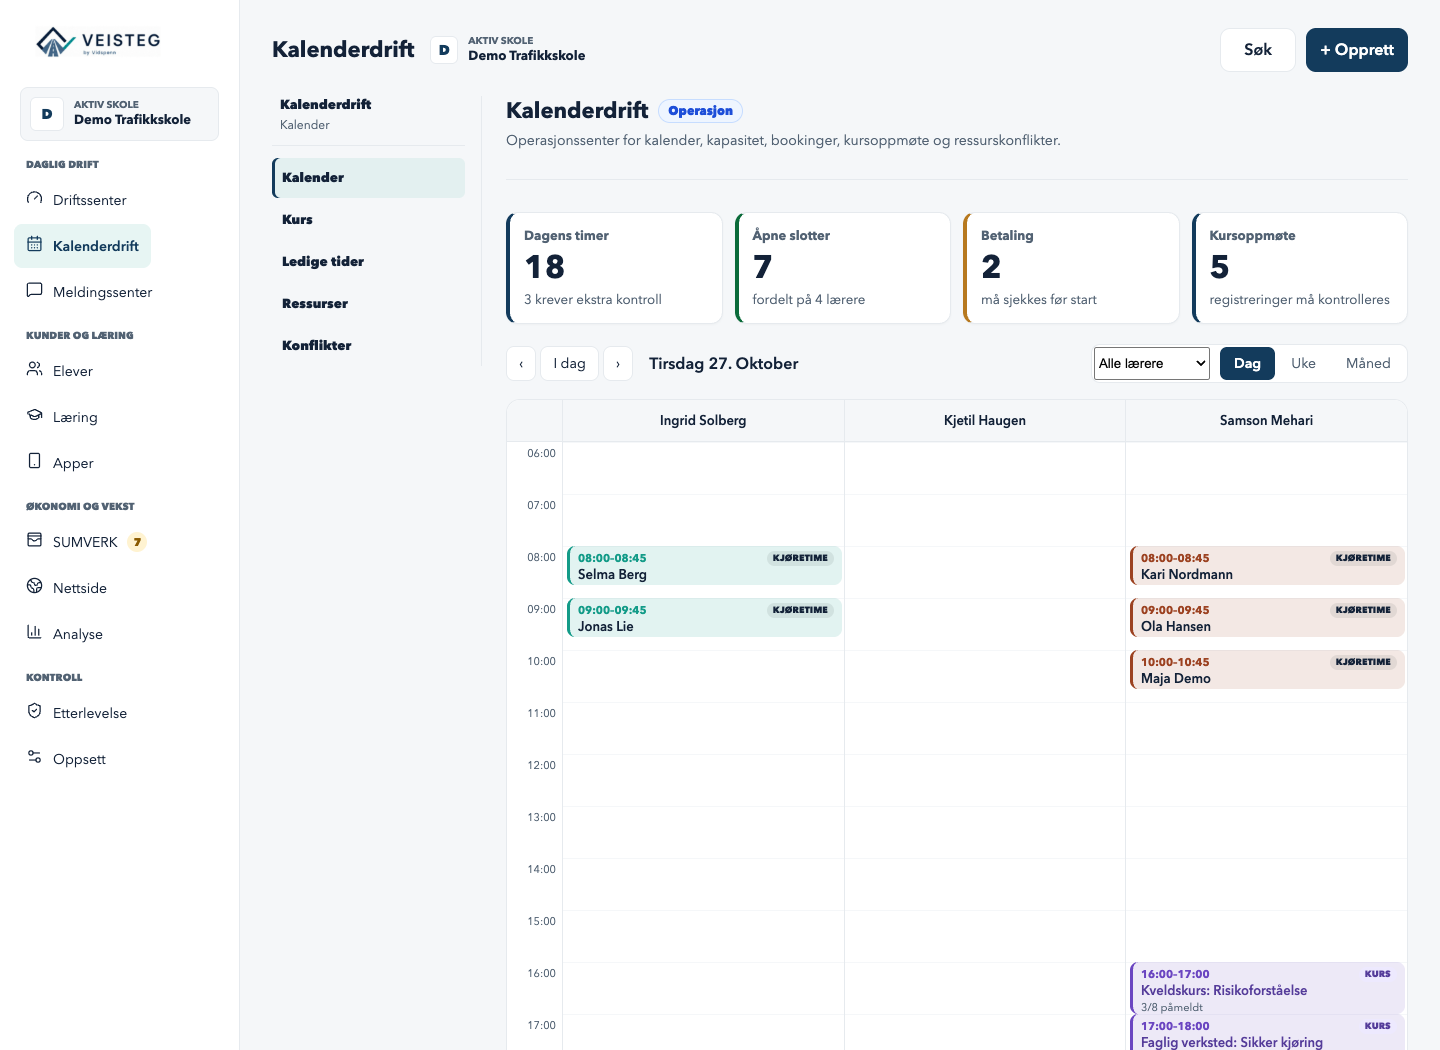Open the Aktiv skole selector in sidebar
Screen dimensions: 1440x1050
tap(119, 114)
